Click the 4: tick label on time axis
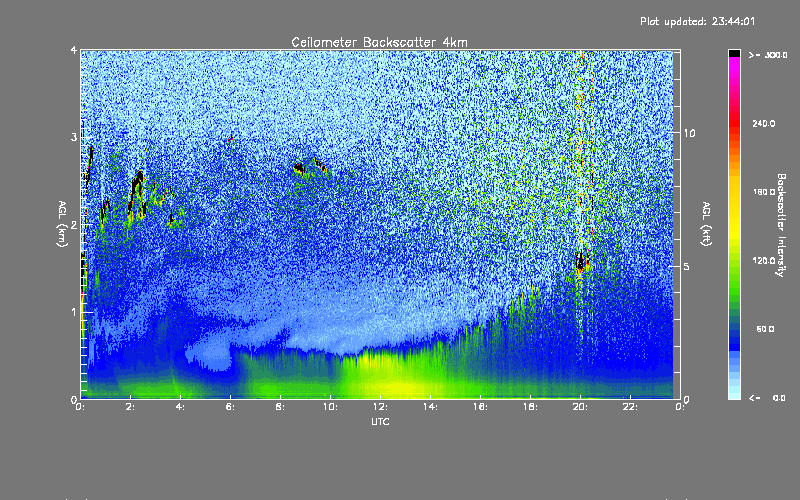The width and height of the screenshot is (800, 500). click(x=182, y=407)
